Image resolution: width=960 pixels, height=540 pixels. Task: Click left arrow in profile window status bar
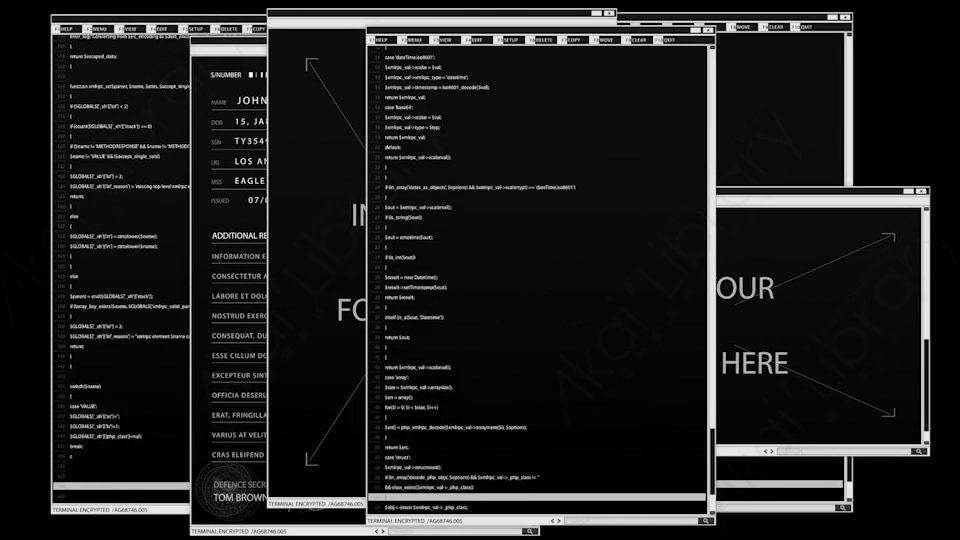(x=377, y=531)
